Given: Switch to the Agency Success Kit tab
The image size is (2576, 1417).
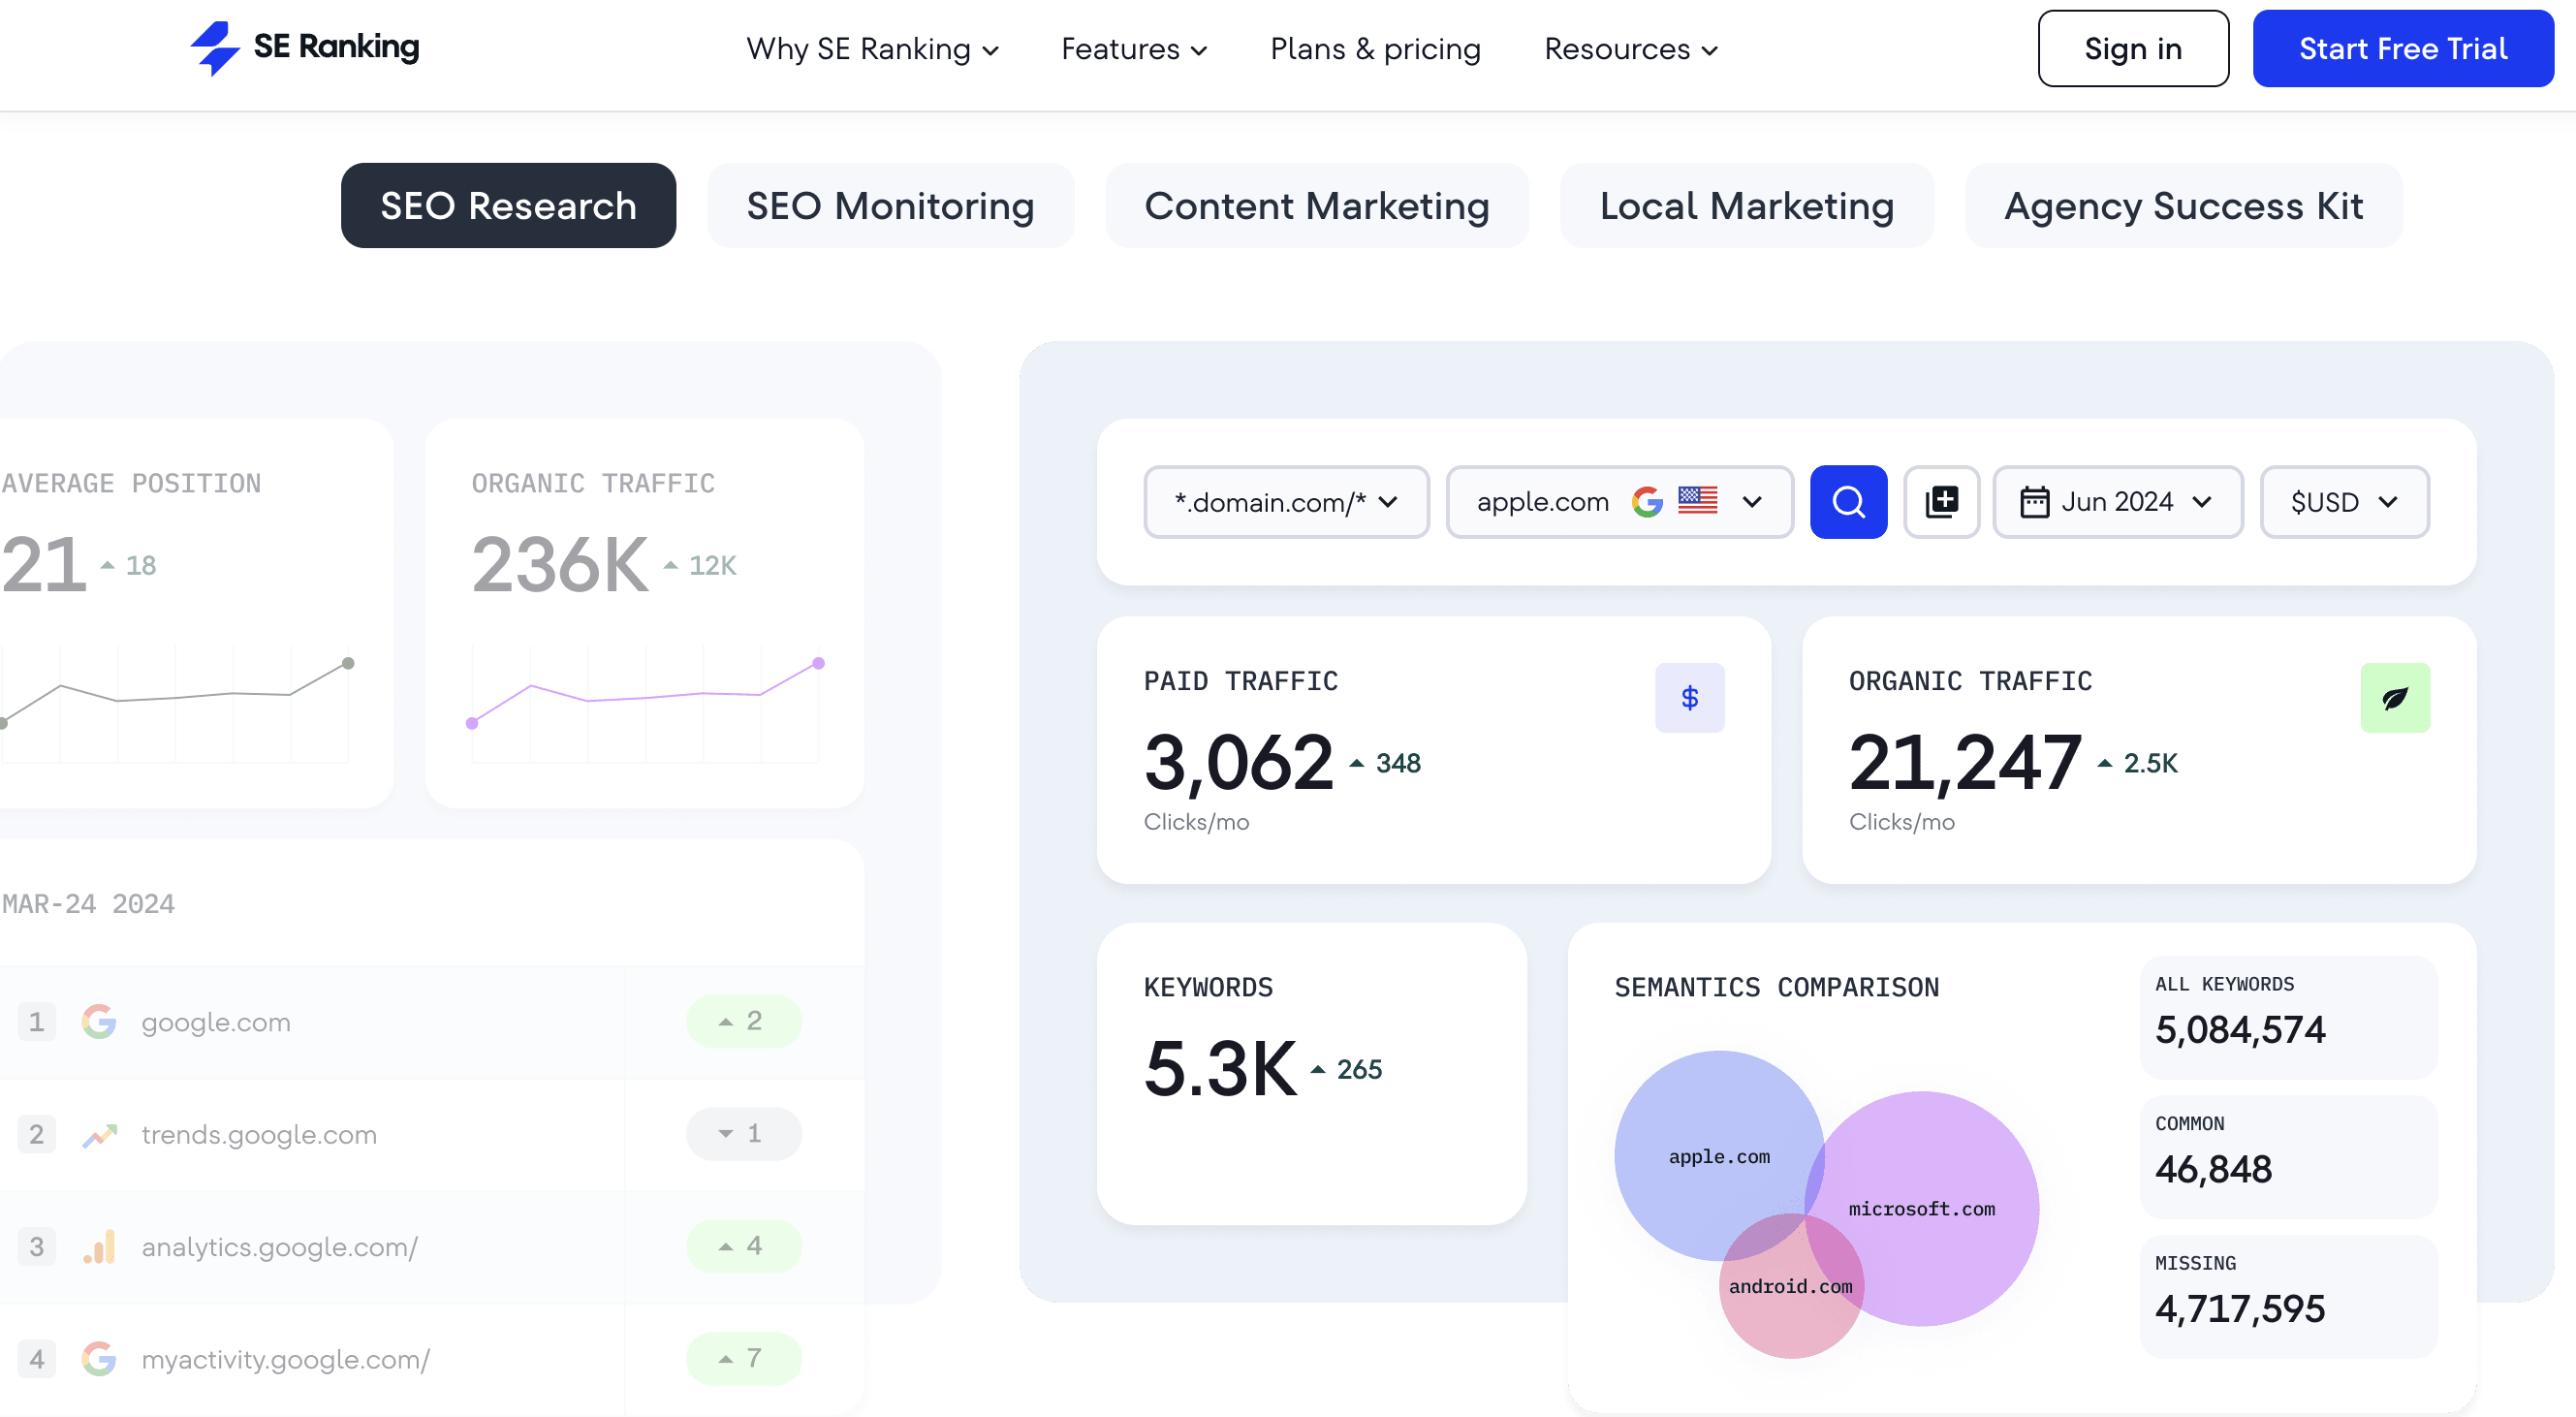Looking at the screenshot, I should click(2183, 206).
